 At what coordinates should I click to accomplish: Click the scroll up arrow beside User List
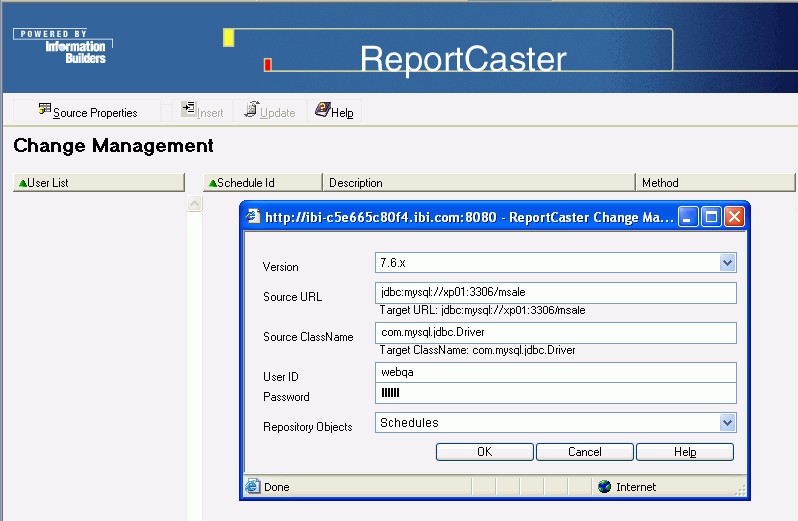point(194,204)
